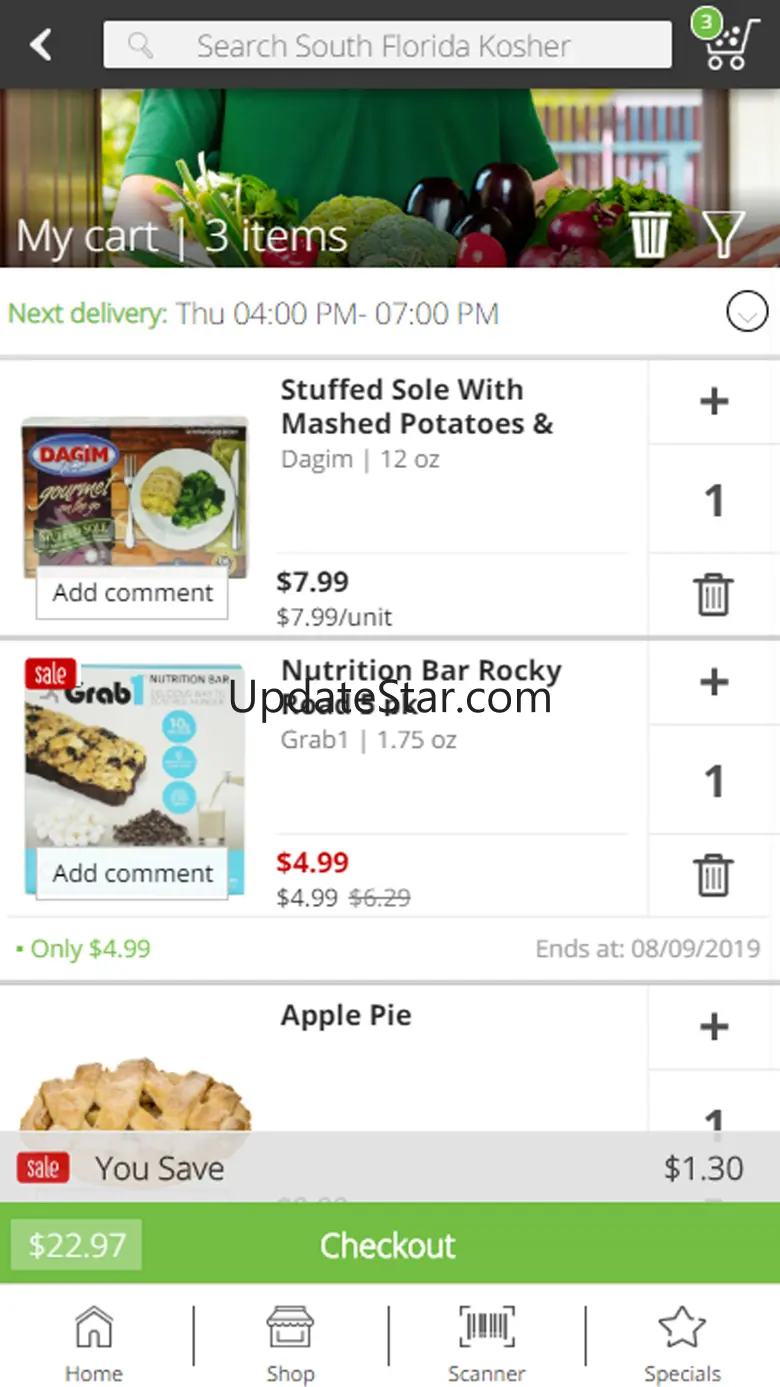Tap the filter funnel icon

coord(723,234)
